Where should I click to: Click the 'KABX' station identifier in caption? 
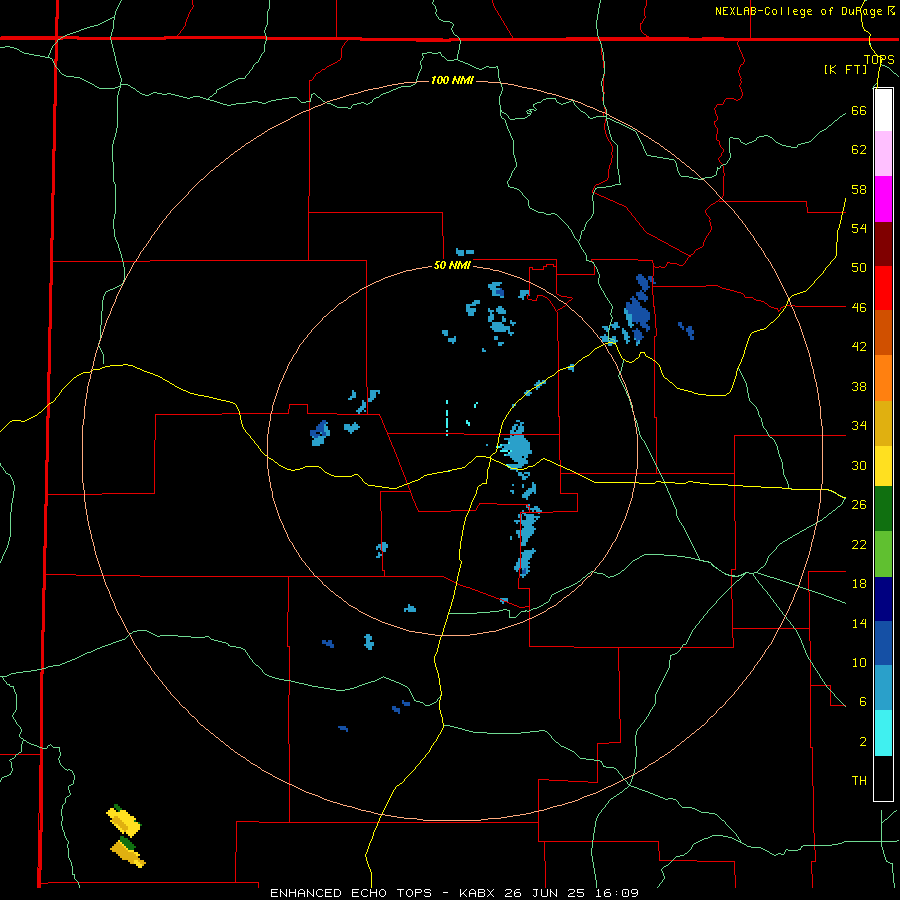478,893
